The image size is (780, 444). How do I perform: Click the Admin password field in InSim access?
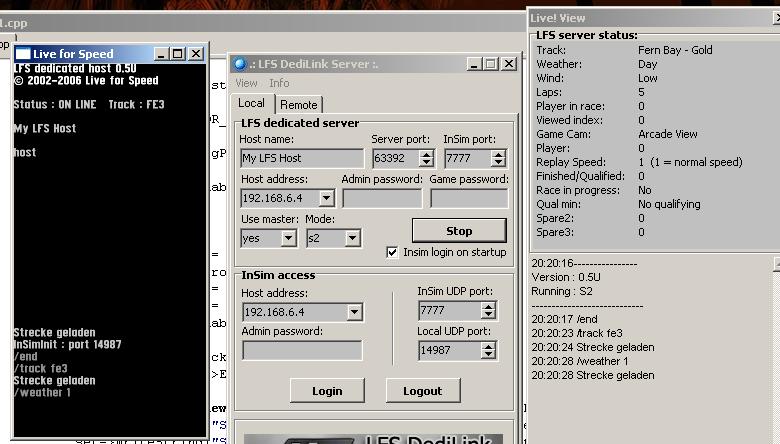(x=302, y=351)
